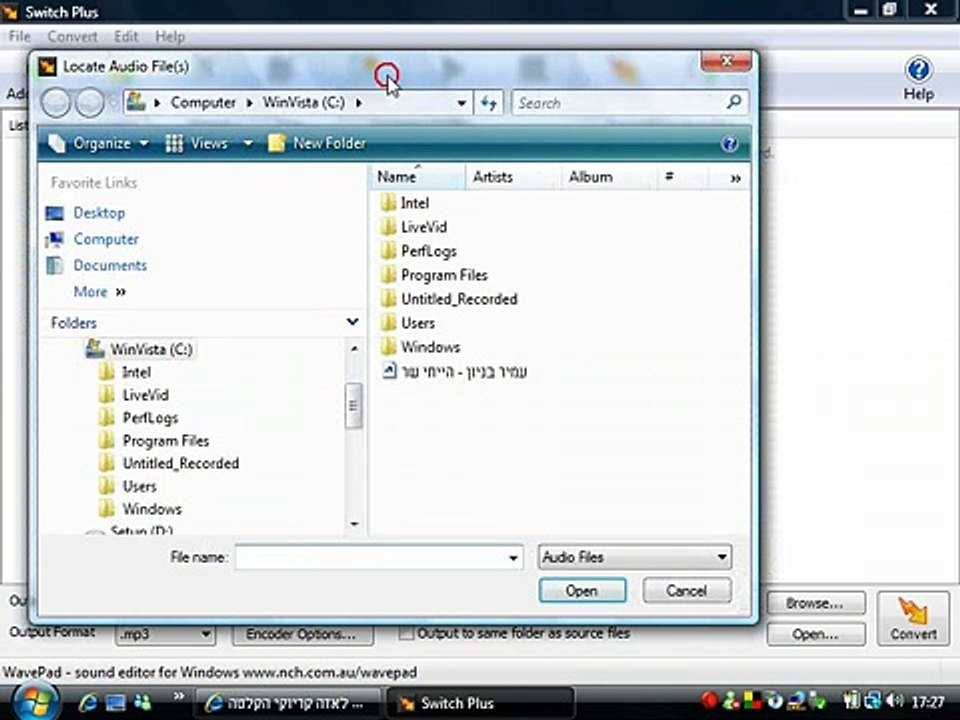Click New Folder in the dialog toolbar
The width and height of the screenshot is (960, 720).
pos(317,143)
